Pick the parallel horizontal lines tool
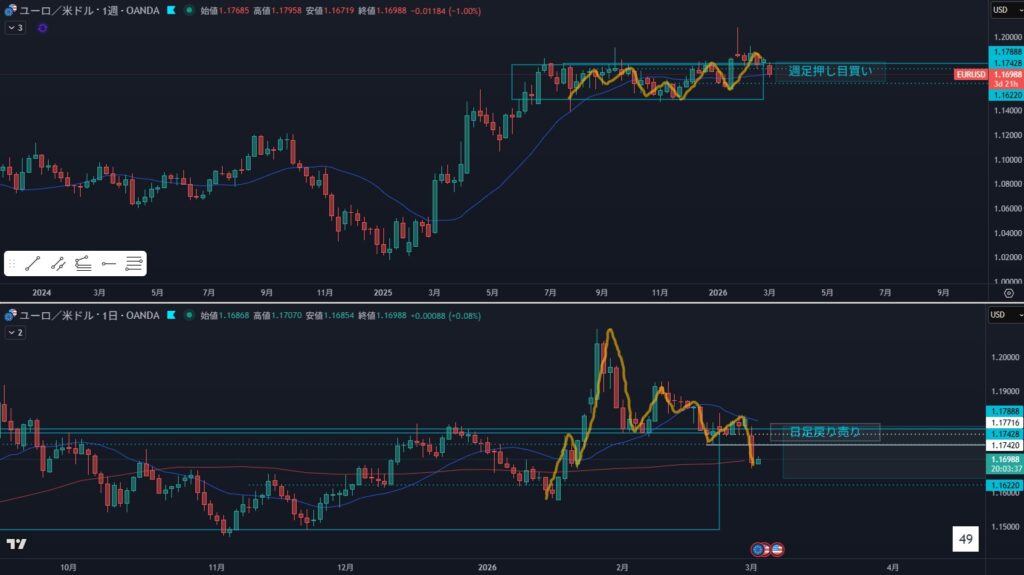1024x575 pixels. pos(134,264)
